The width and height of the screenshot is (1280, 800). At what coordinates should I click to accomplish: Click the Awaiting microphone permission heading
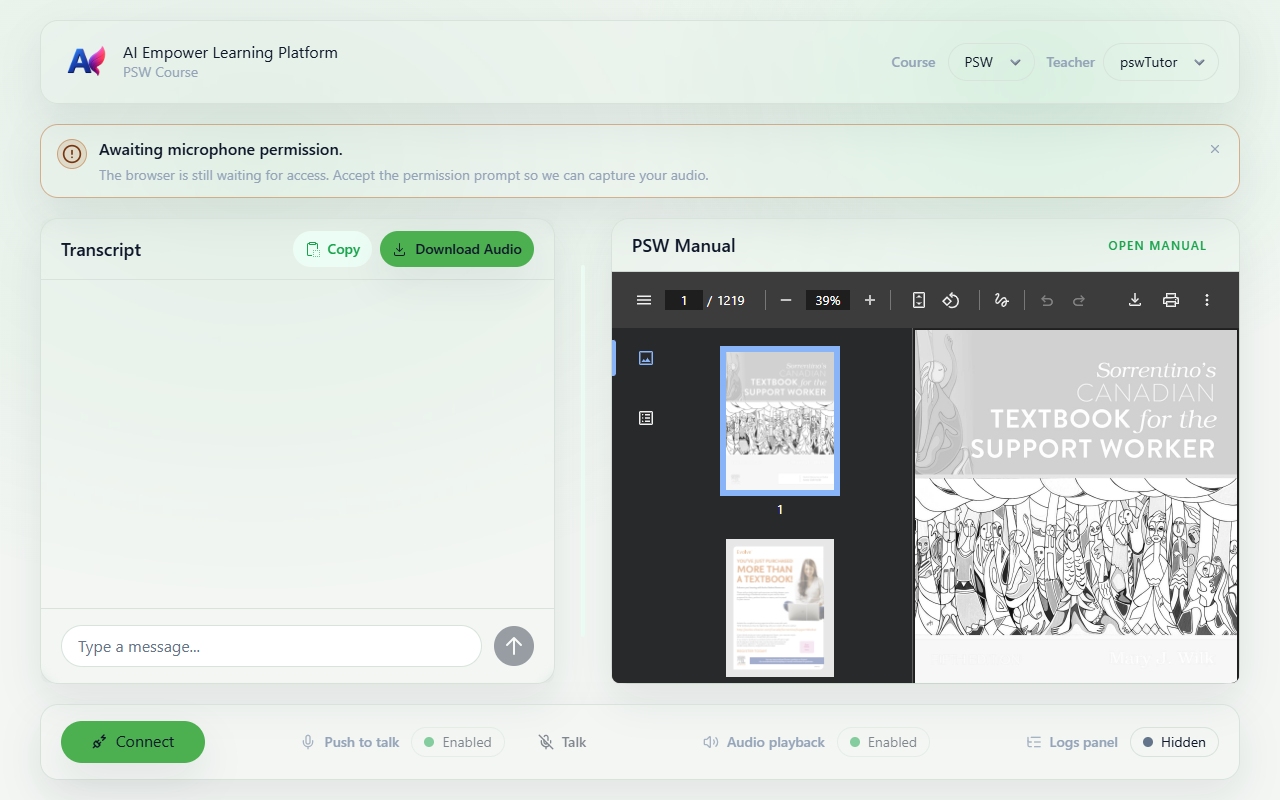221,150
